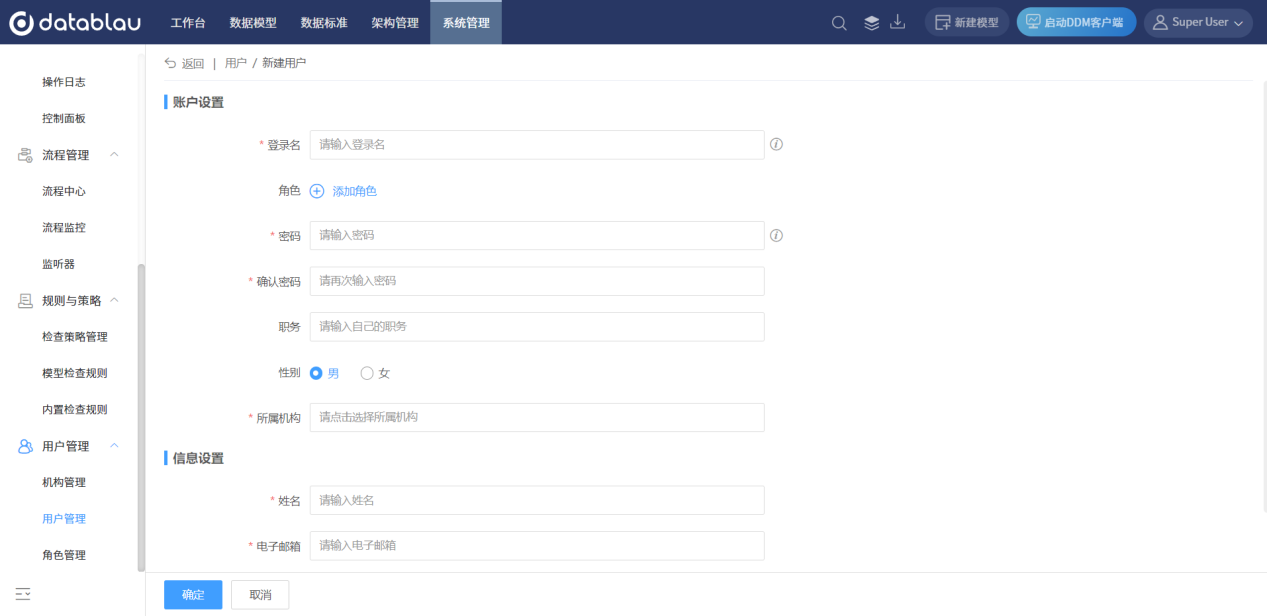
Task: Open the layers stack icon in header
Action: 871,23
